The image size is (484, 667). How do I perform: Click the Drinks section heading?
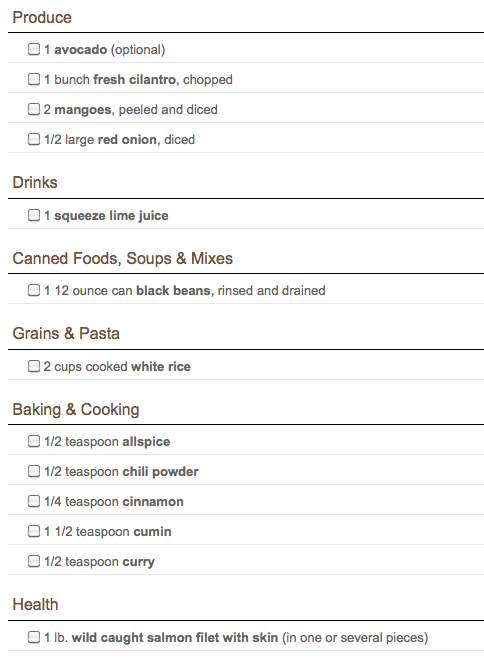[35, 182]
